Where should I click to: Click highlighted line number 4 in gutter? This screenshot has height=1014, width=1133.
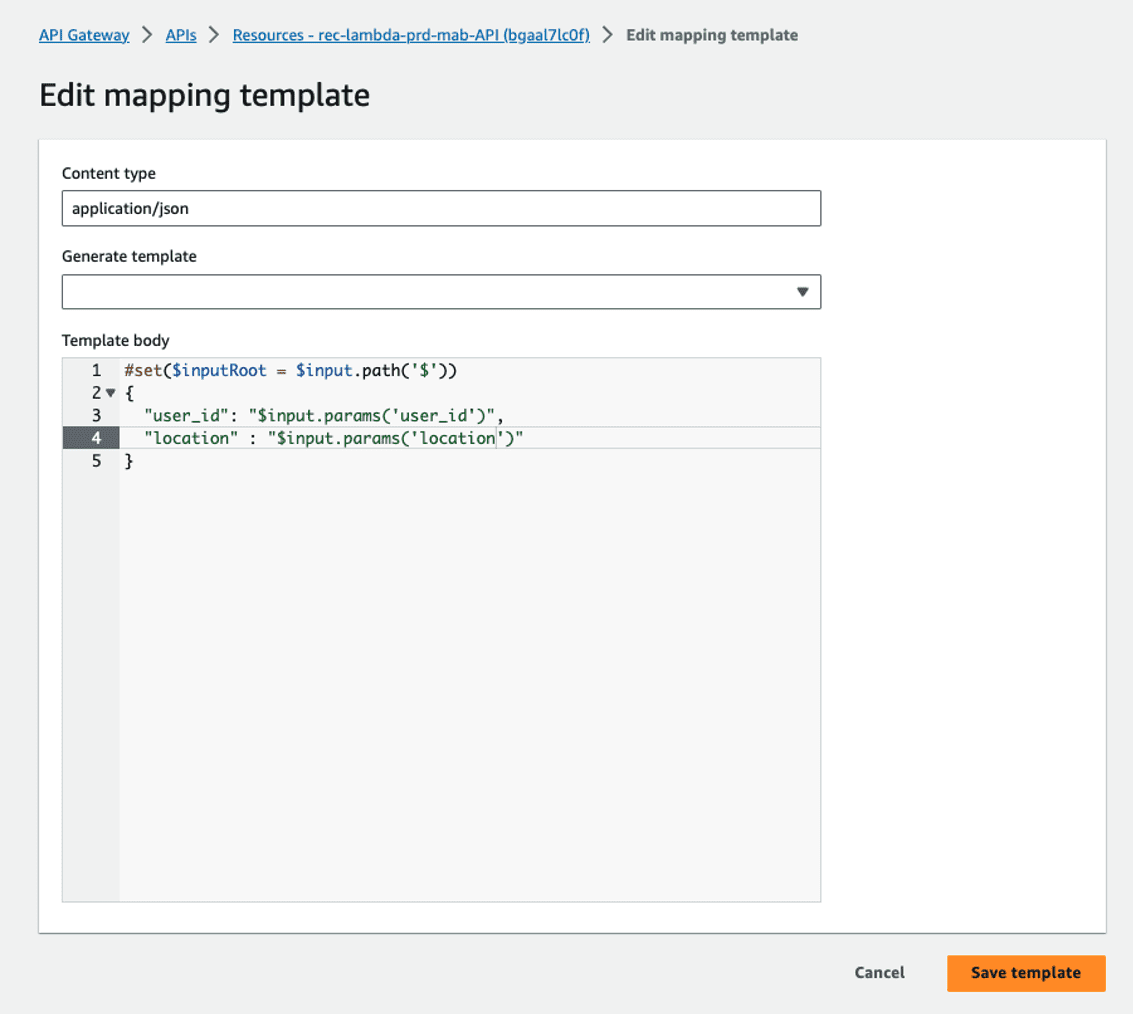point(96,439)
